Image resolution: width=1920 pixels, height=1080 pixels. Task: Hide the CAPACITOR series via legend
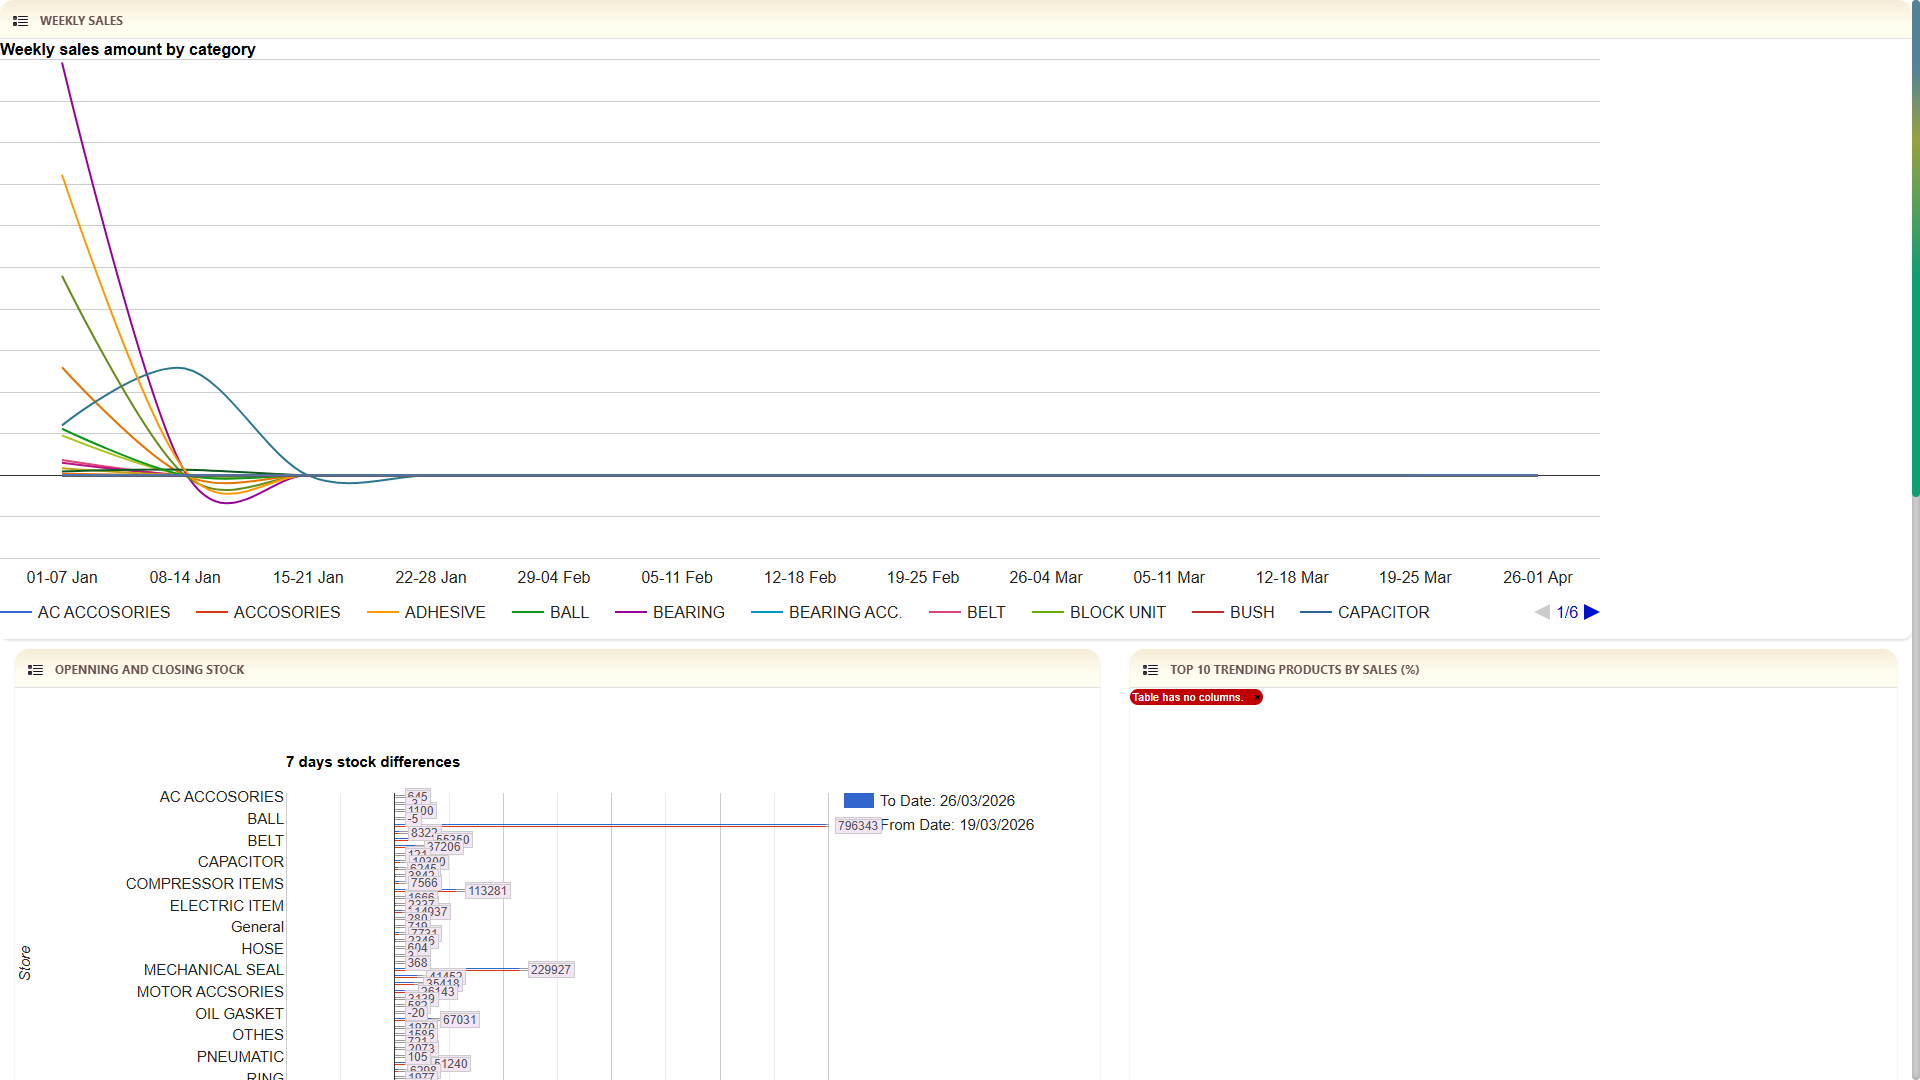[1383, 612]
